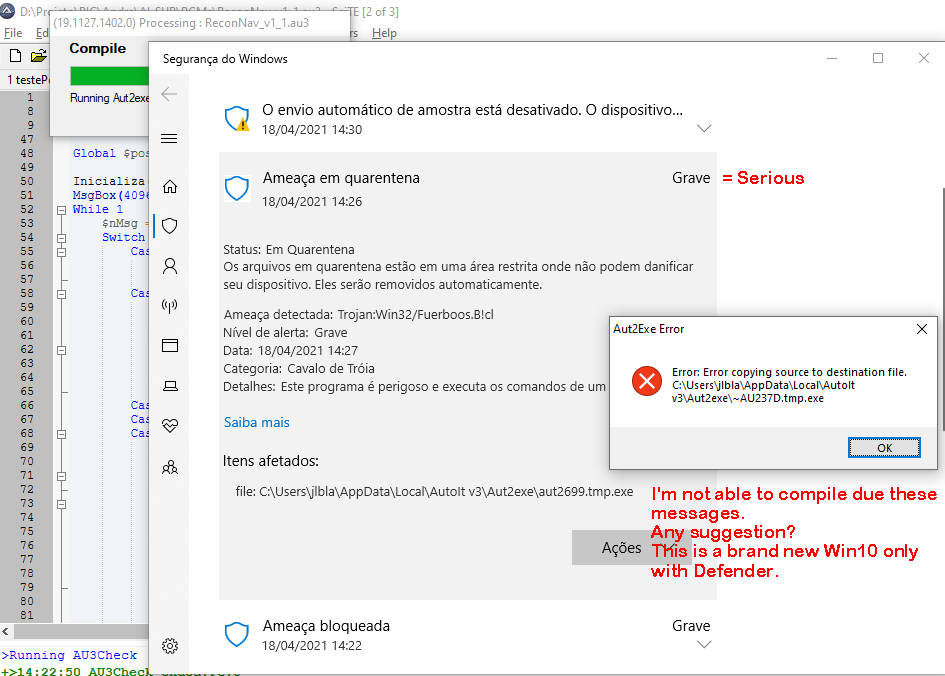945x676 pixels.
Task: Collapse the Switch fold at line 54
Action: (x=61, y=239)
